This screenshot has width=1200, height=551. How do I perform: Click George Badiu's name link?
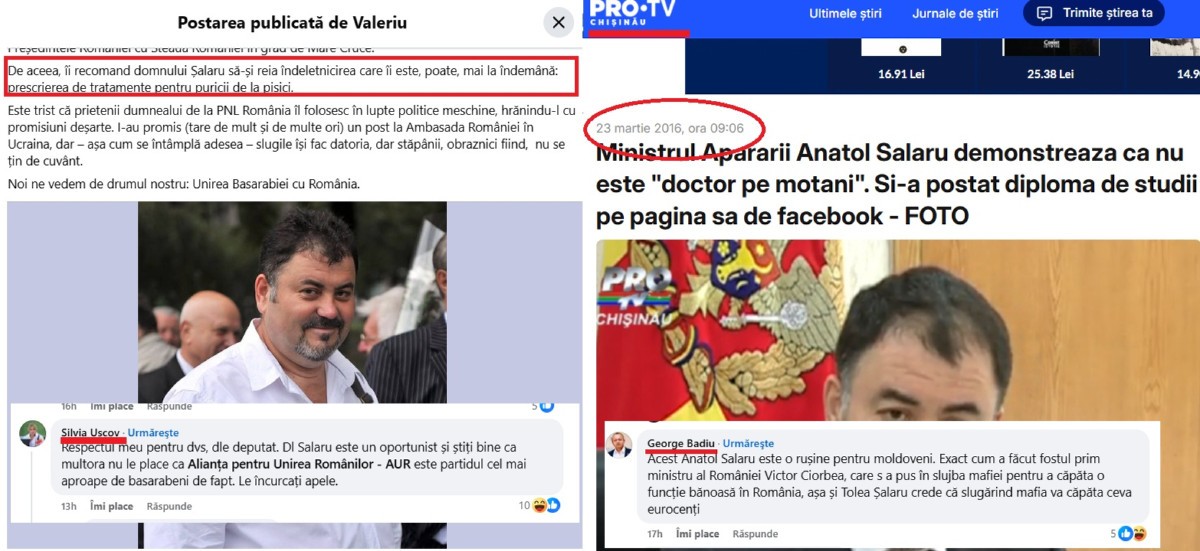(x=681, y=443)
